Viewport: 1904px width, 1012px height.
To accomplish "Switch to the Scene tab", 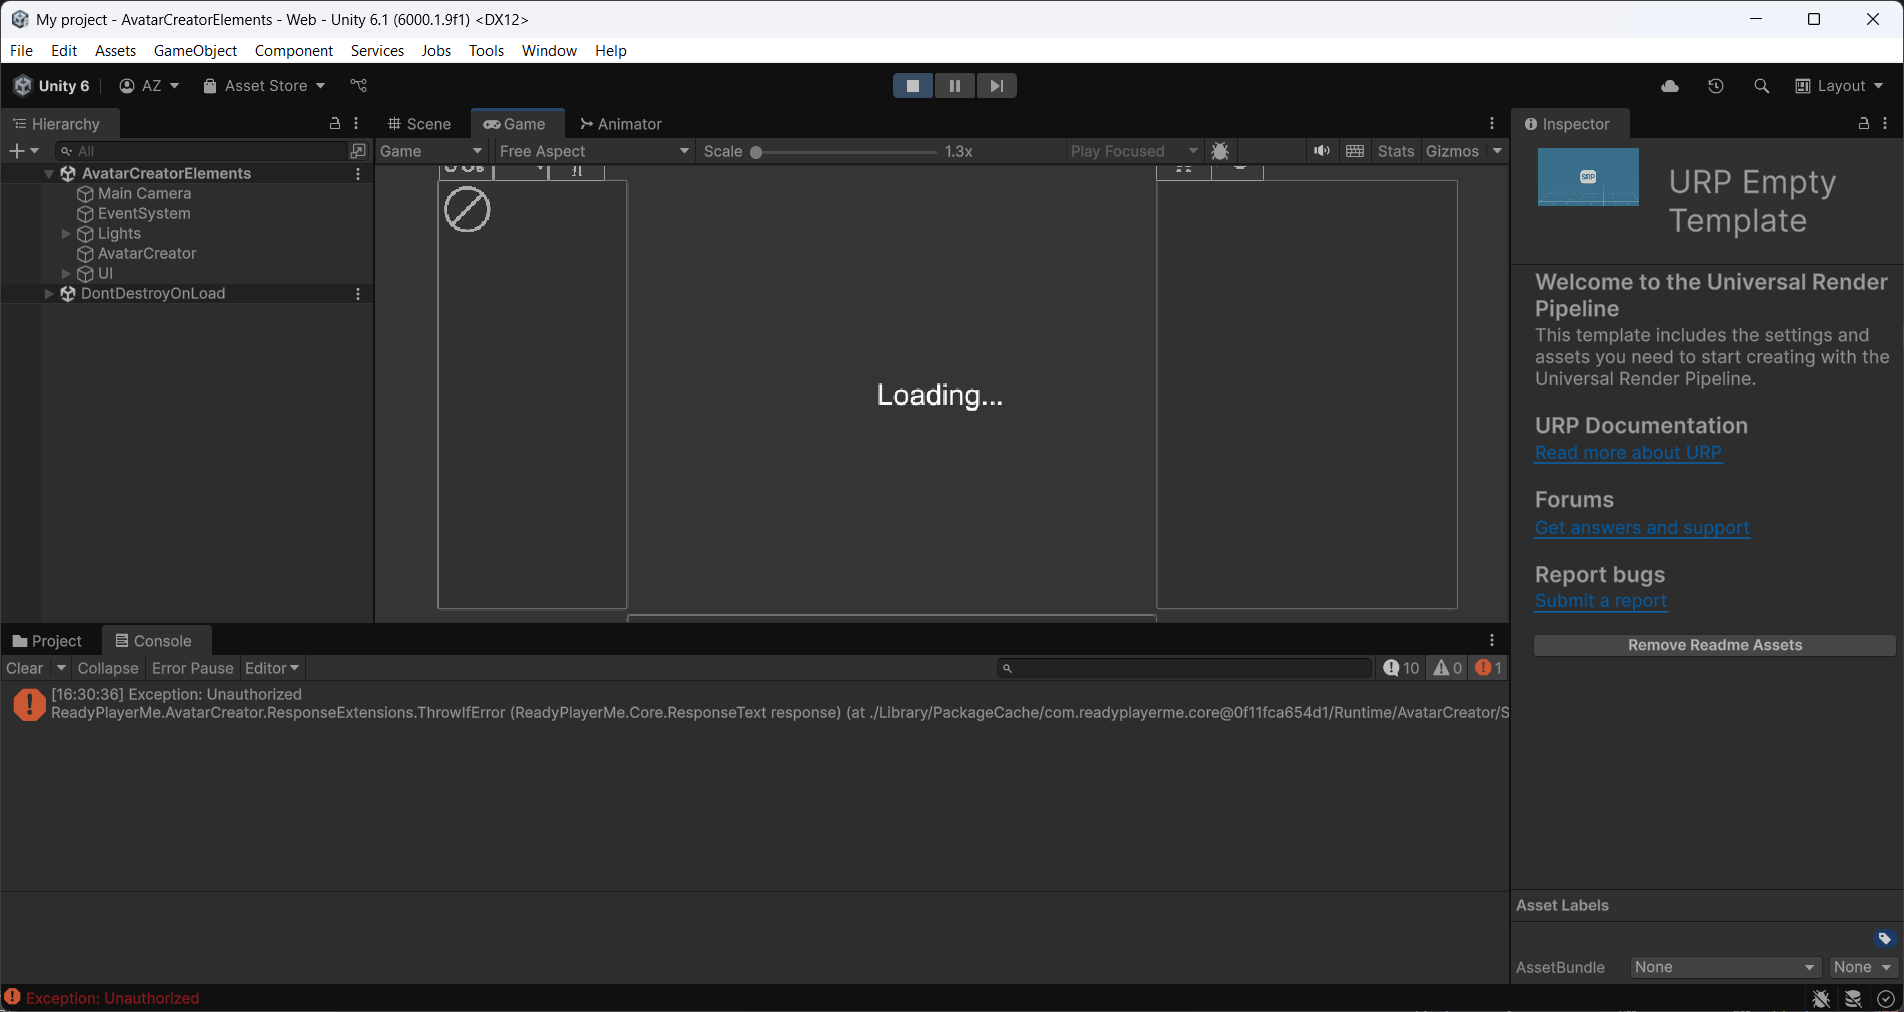I will pos(420,124).
